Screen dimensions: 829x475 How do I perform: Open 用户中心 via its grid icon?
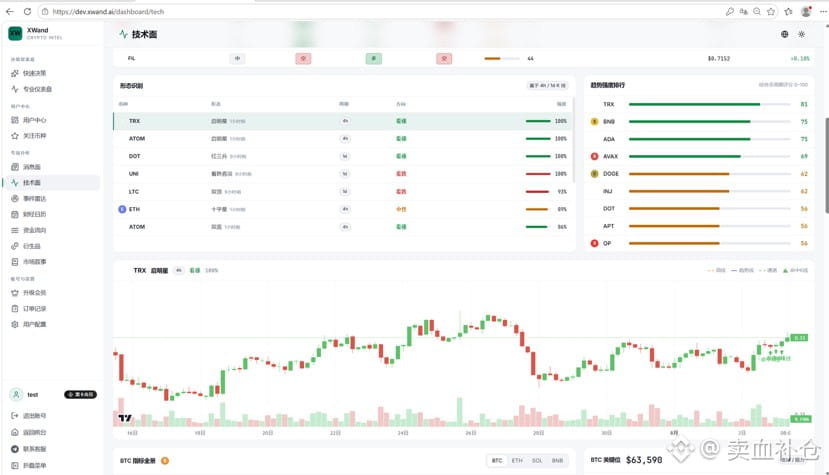click(15, 120)
